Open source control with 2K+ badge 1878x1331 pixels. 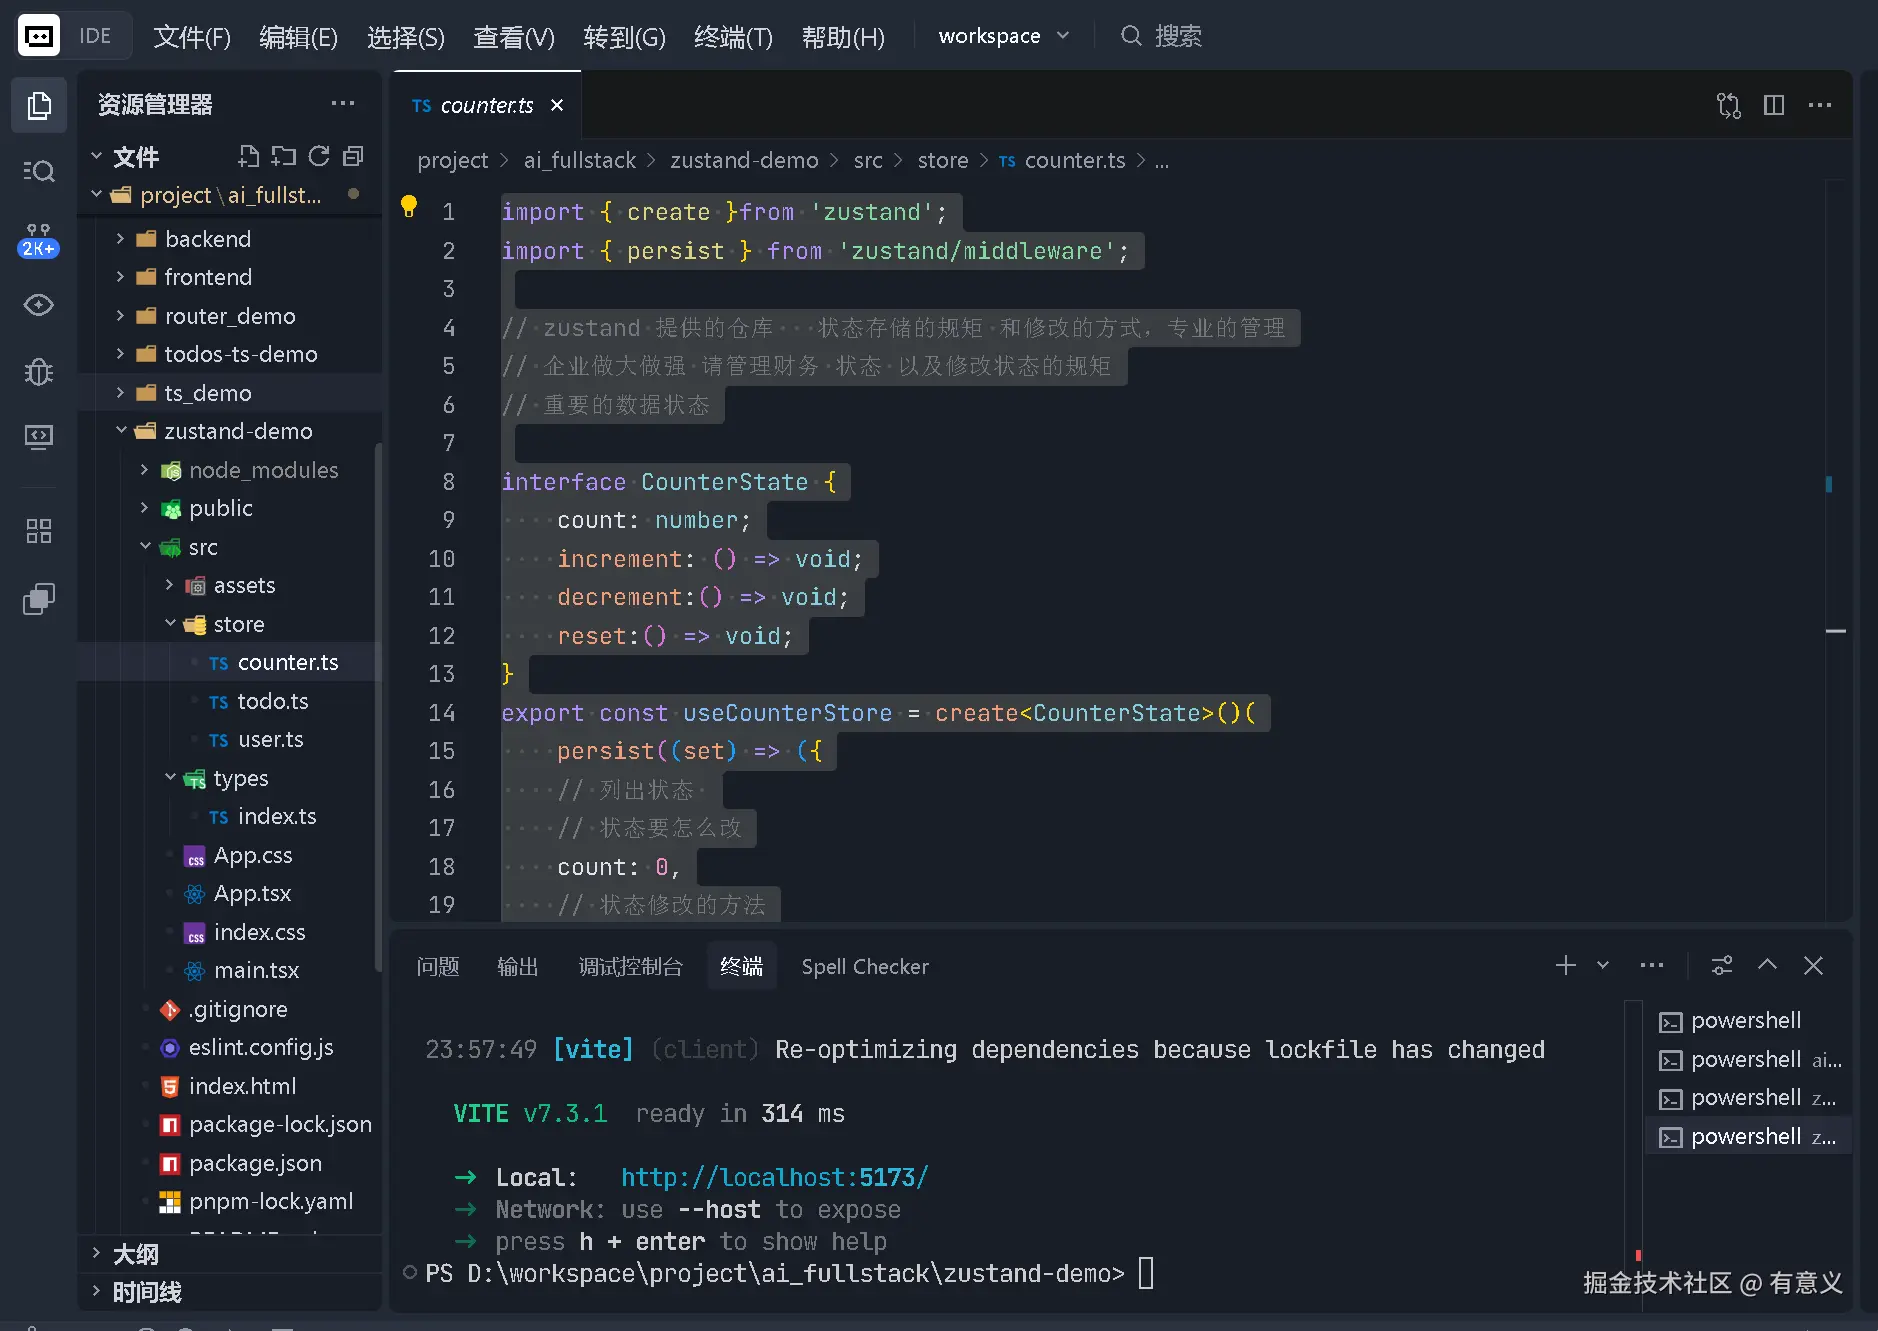coord(39,240)
